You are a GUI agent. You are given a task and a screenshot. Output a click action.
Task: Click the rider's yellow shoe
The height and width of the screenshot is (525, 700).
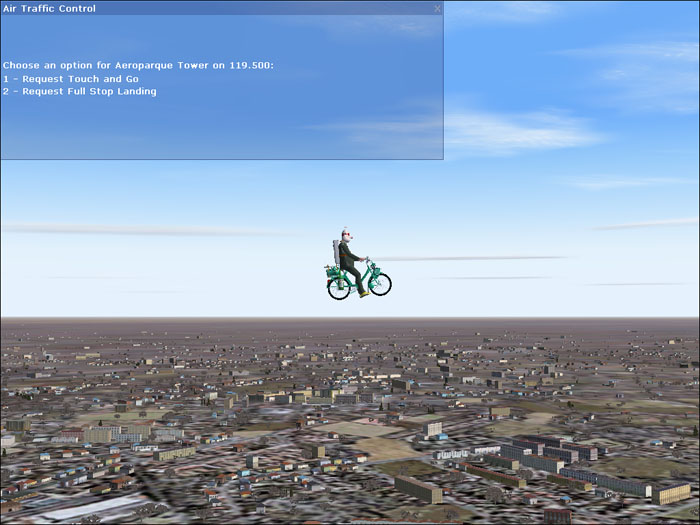pos(364,294)
